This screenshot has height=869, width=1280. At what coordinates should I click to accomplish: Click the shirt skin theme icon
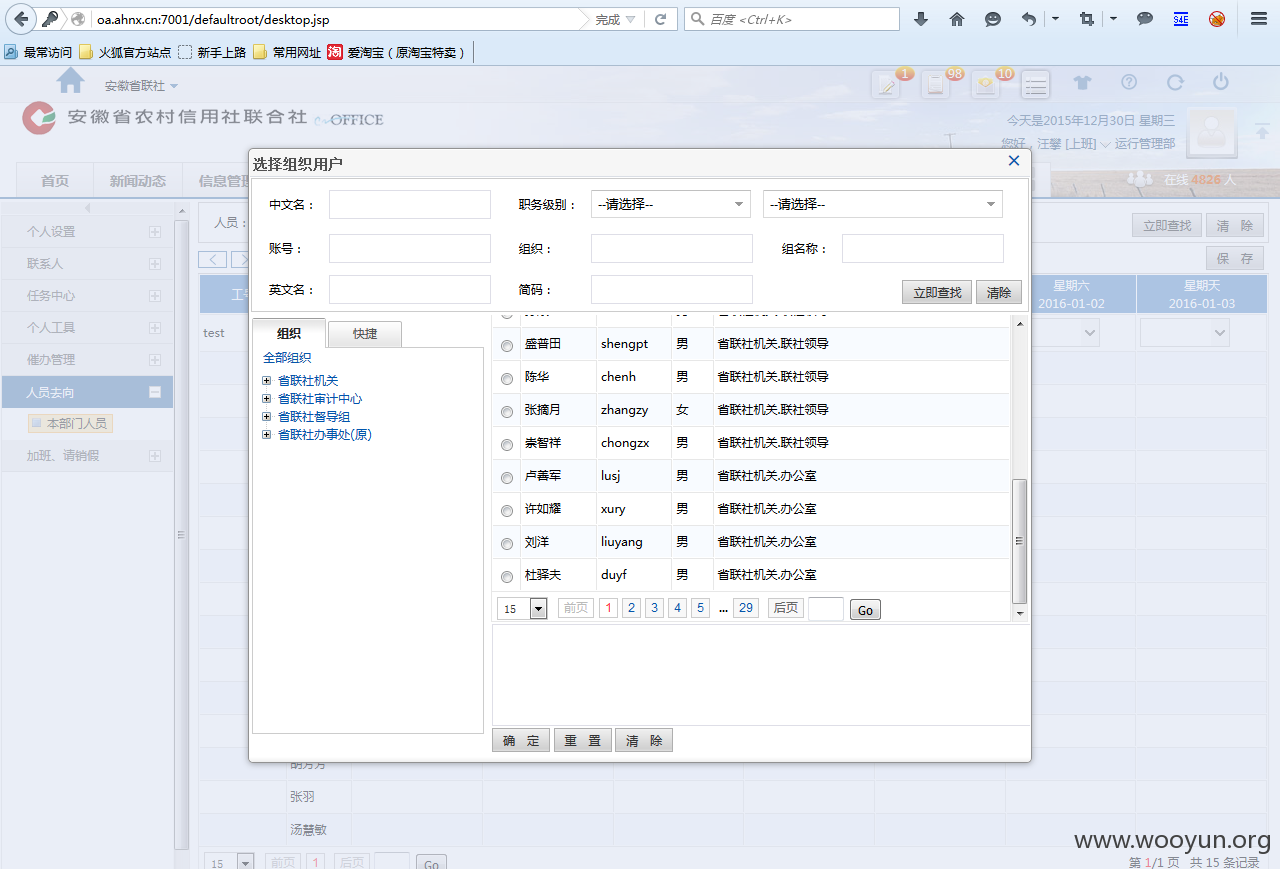[1083, 83]
